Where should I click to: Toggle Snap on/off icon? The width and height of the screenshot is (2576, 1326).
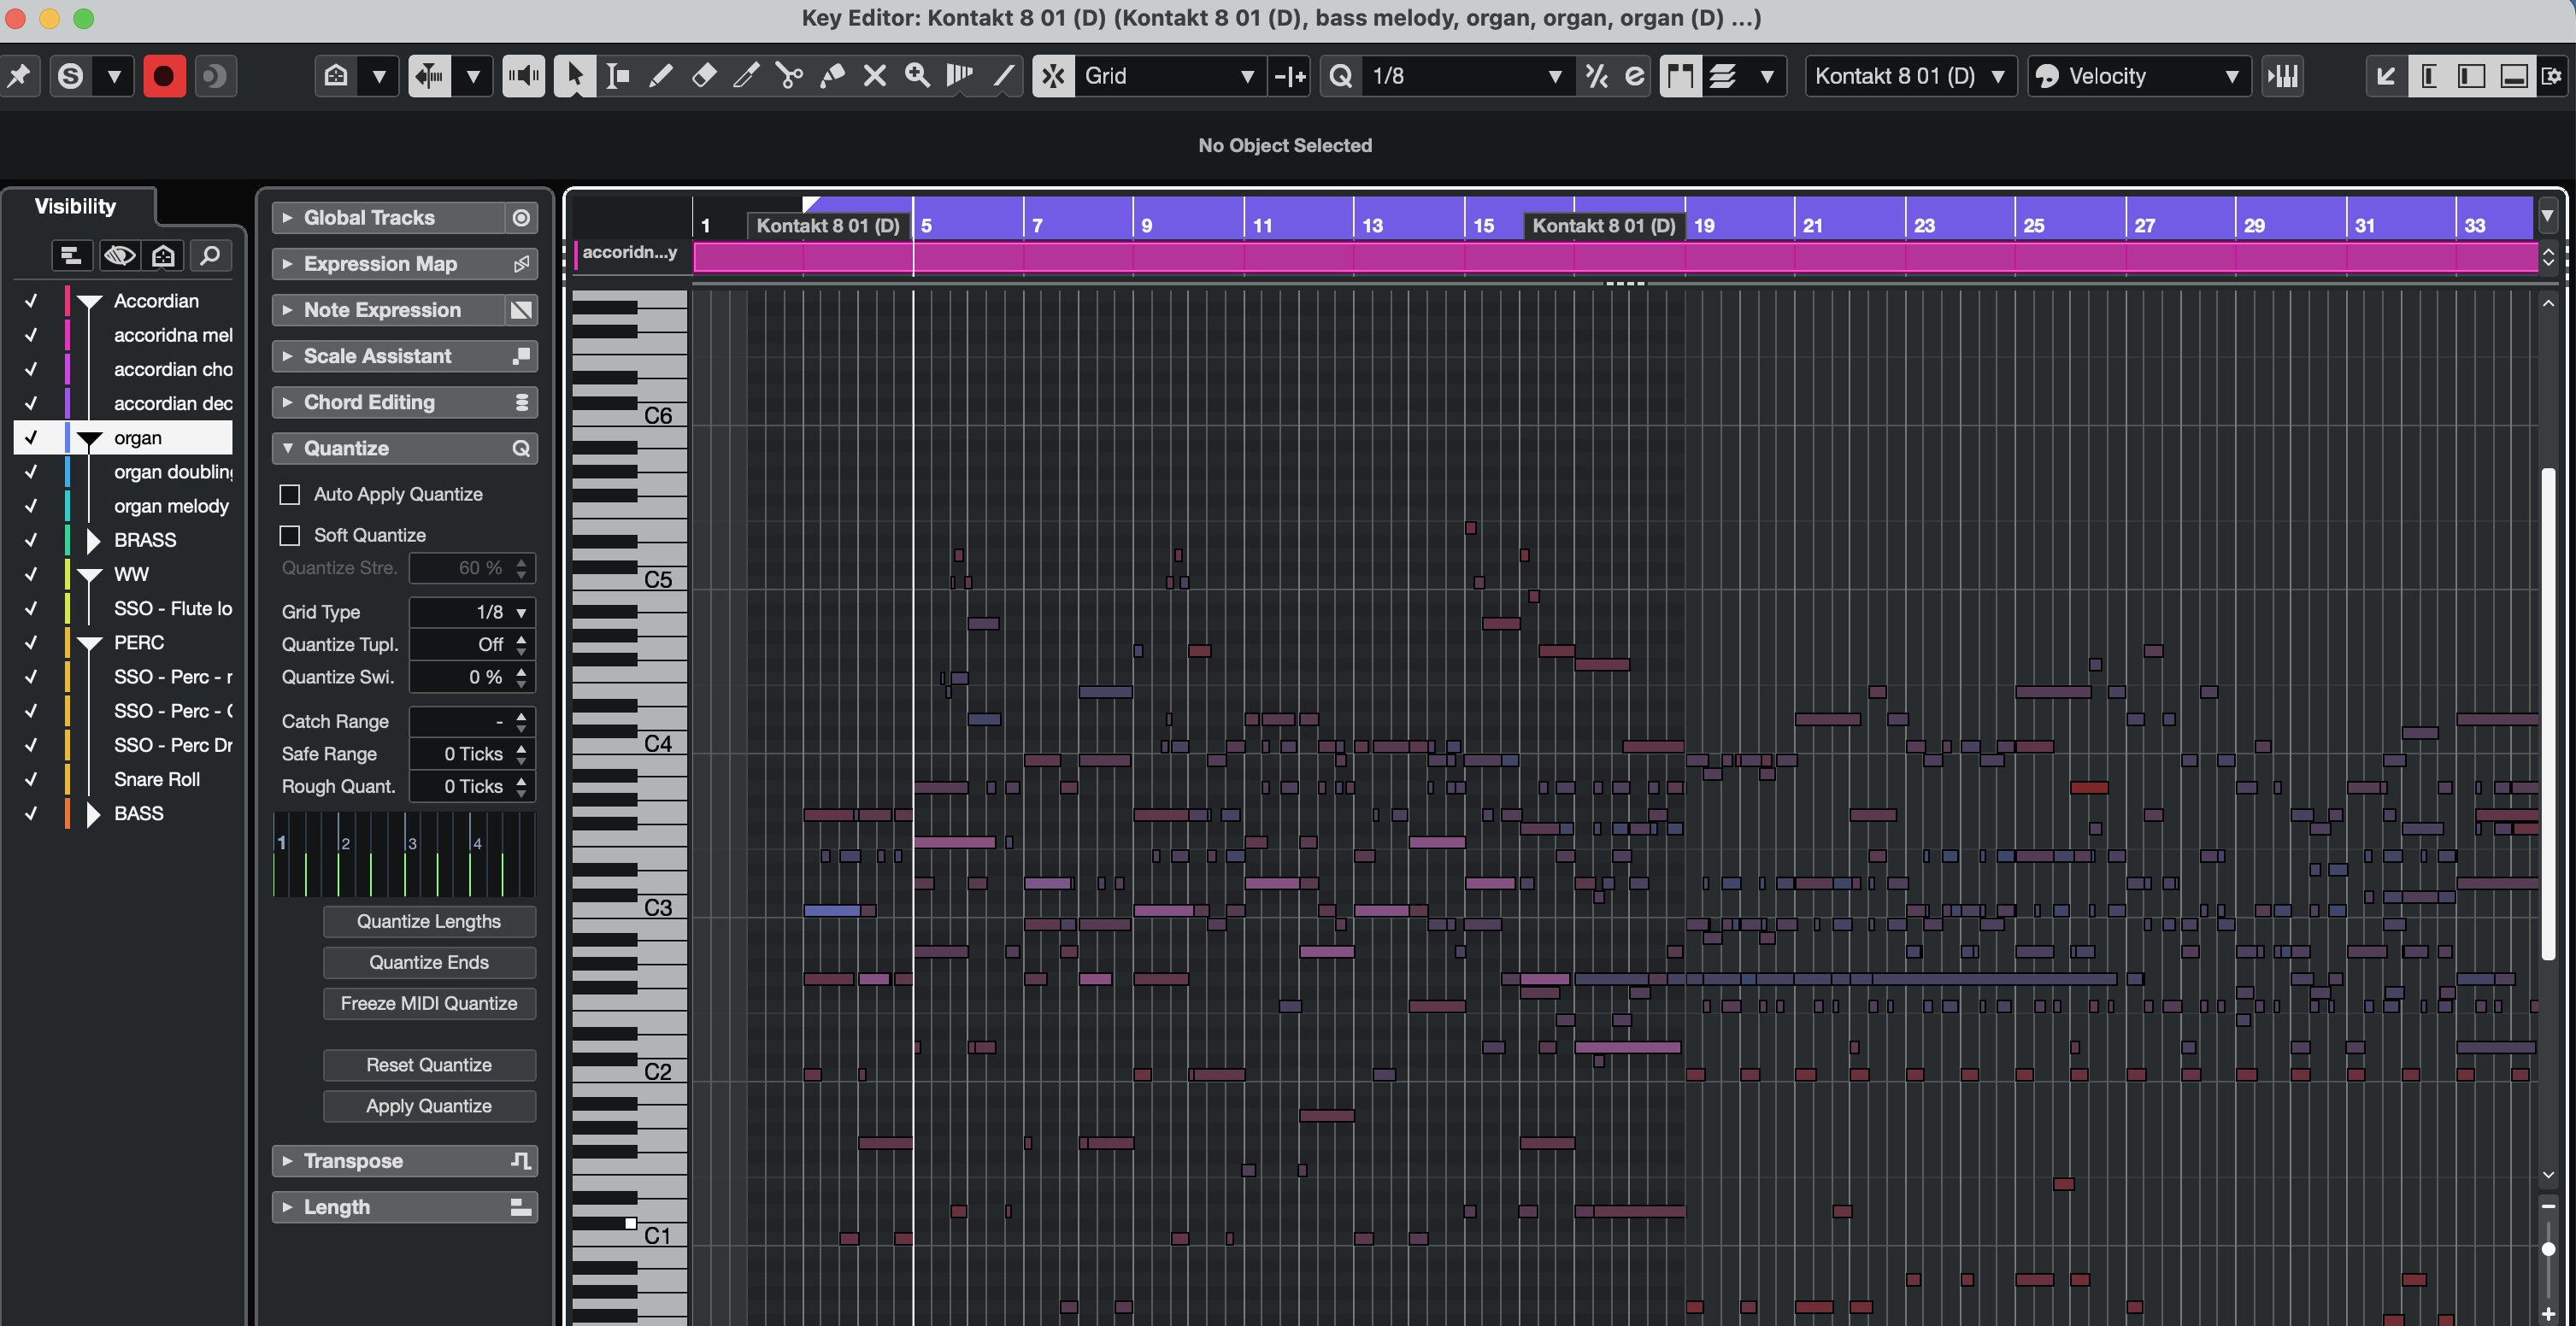click(x=1053, y=76)
